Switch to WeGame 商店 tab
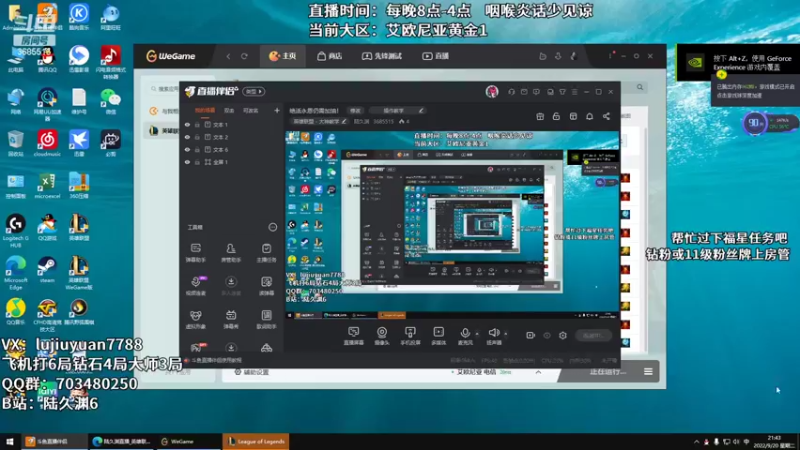 [329, 56]
